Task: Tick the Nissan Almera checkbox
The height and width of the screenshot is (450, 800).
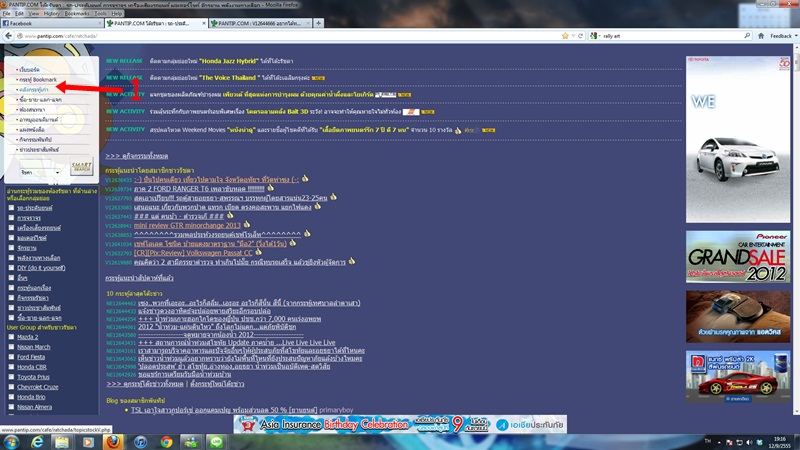Action: [11, 407]
